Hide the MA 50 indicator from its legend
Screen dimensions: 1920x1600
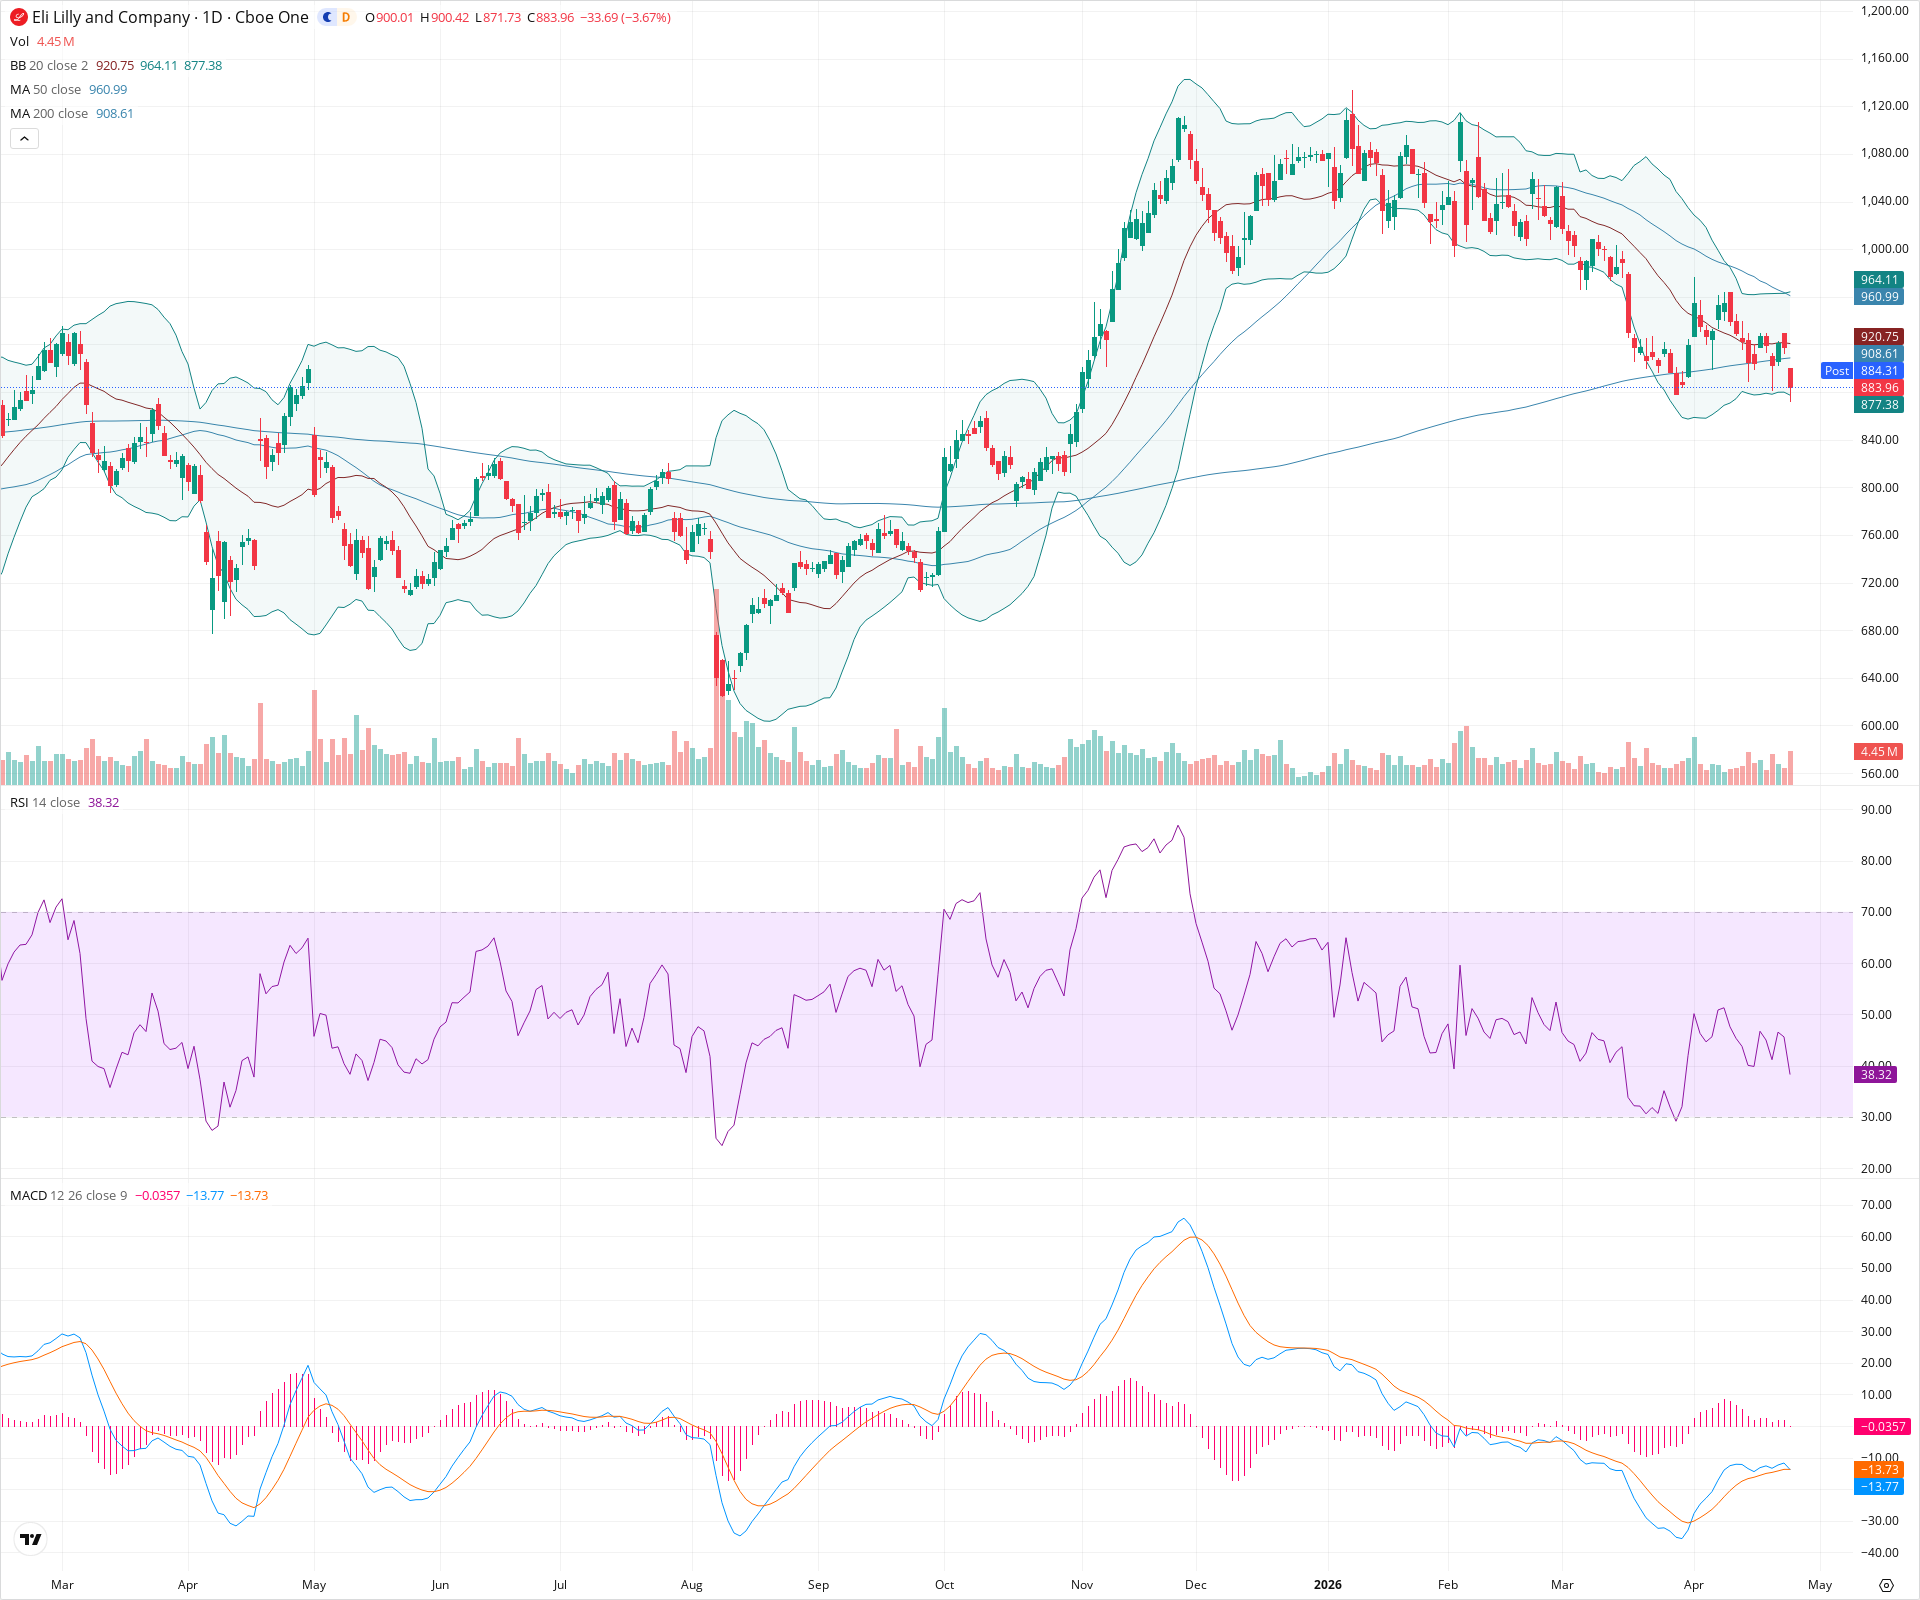pyautogui.click(x=46, y=89)
